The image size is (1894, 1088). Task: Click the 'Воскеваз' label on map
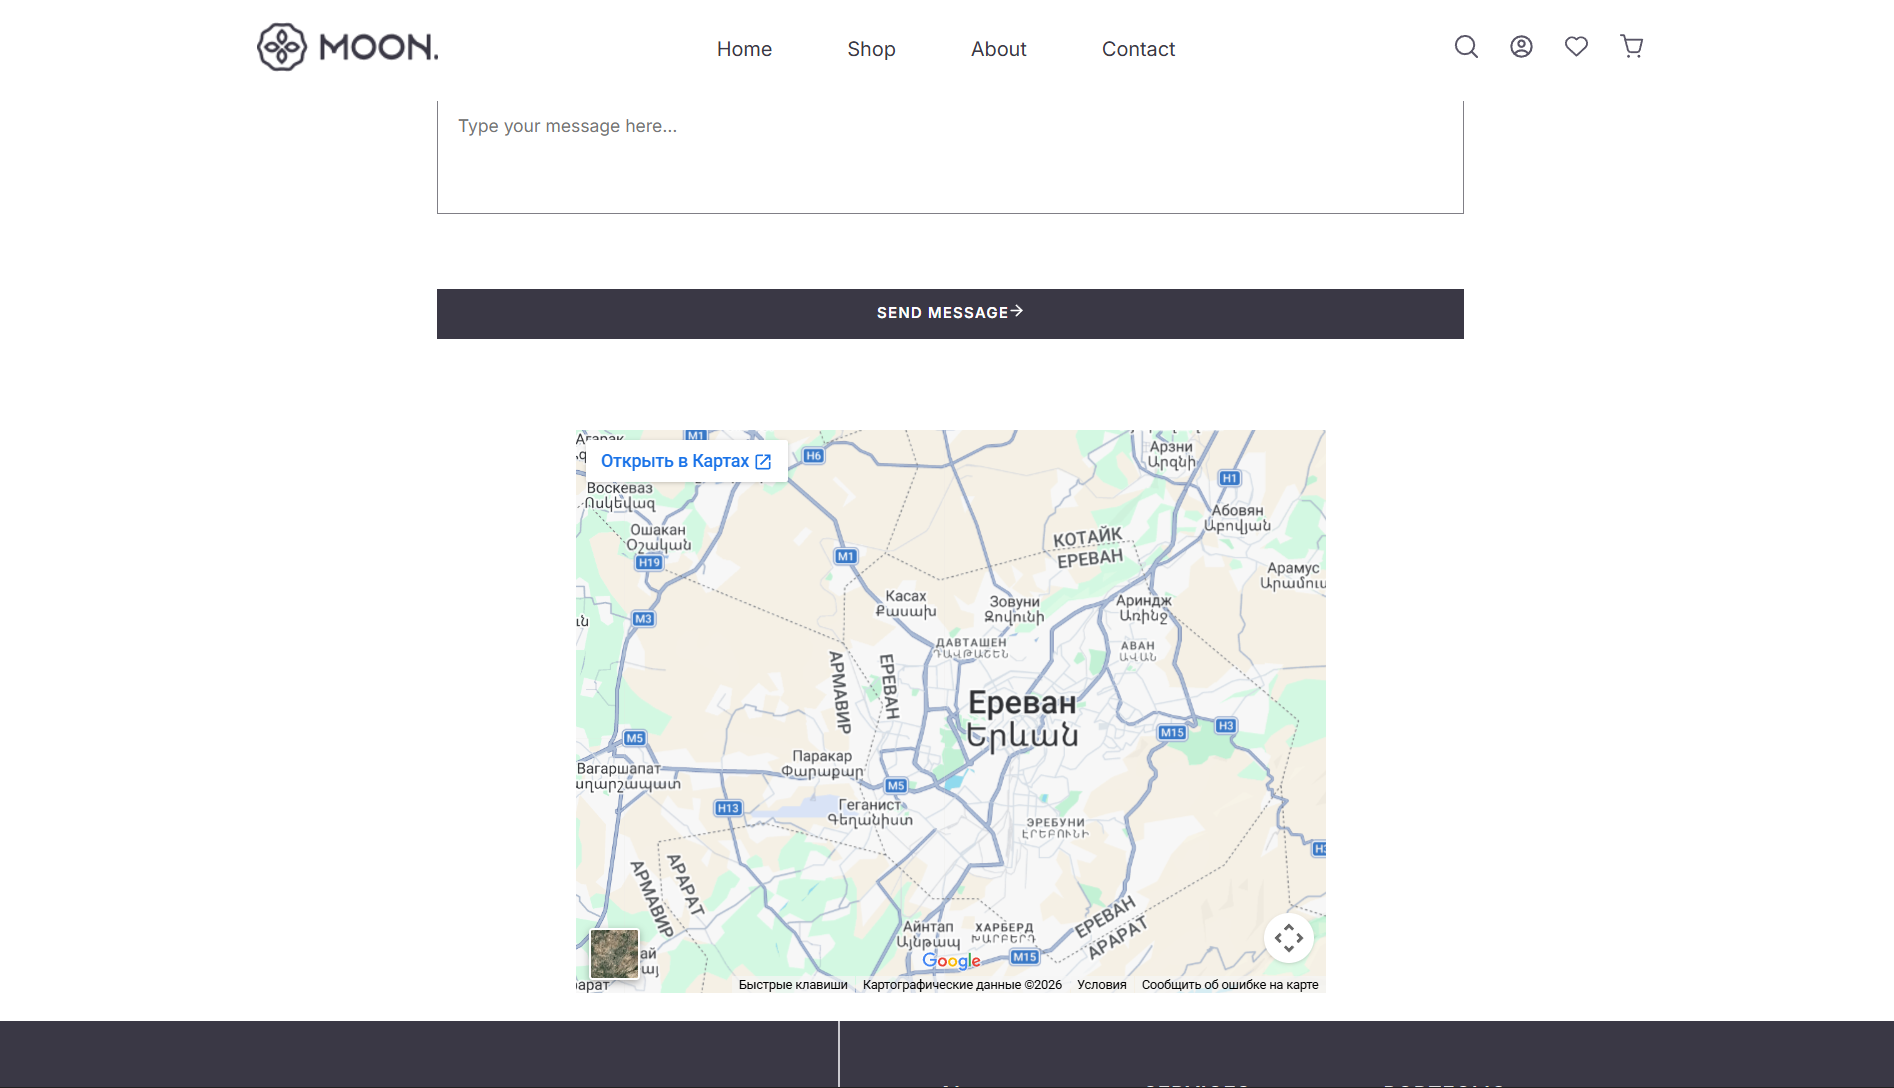coord(619,488)
